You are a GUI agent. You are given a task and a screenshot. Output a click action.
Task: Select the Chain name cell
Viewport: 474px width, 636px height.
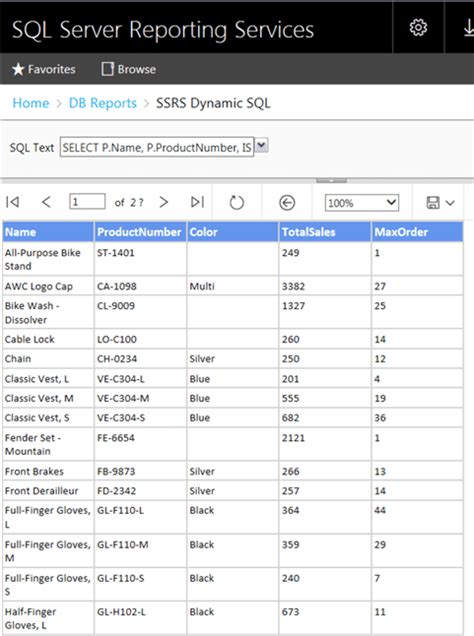(48, 359)
